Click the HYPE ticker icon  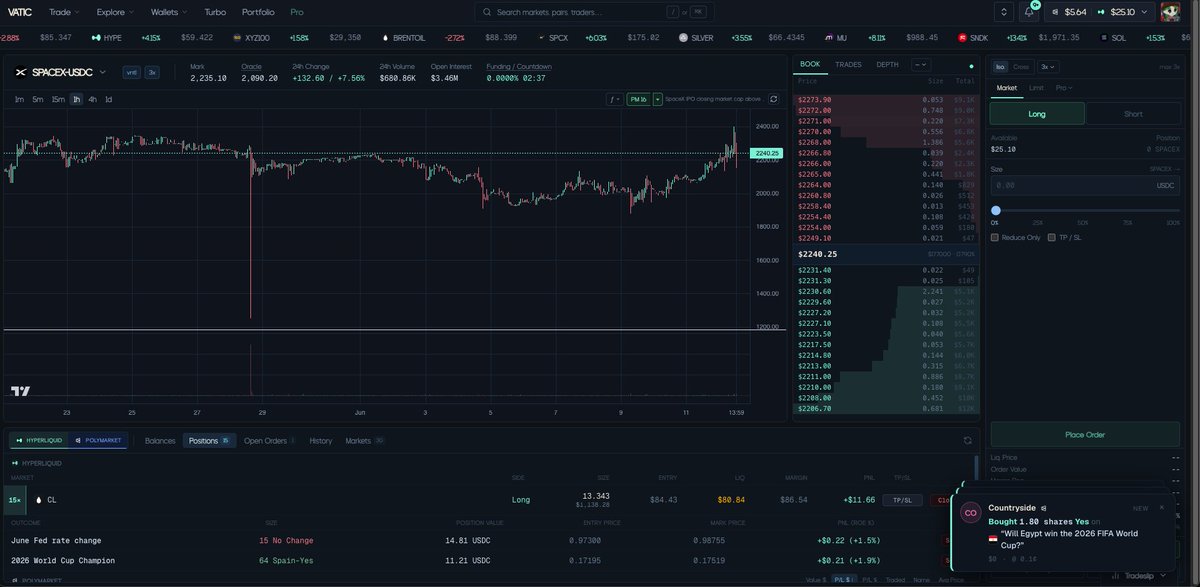click(96, 37)
